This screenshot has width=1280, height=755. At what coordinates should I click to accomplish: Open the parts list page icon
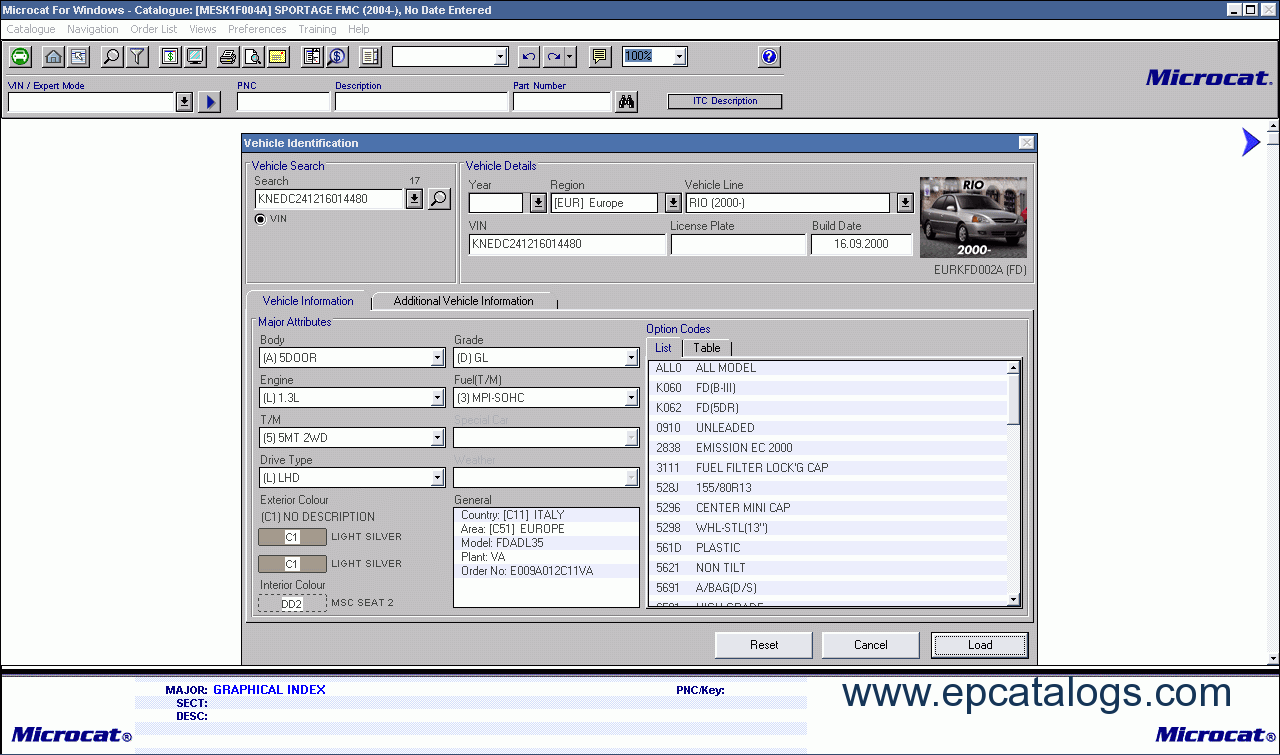(x=371, y=57)
